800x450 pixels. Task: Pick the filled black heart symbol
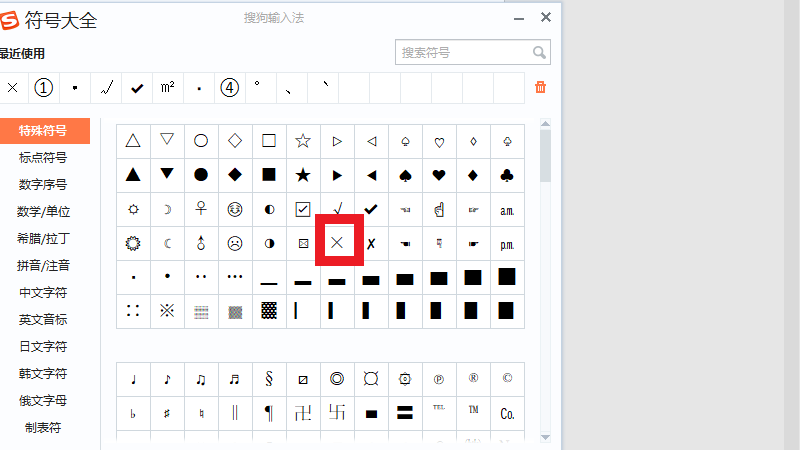click(x=439, y=175)
